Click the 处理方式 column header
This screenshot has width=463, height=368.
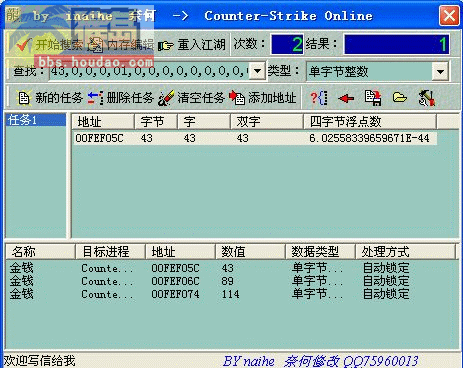[405, 251]
